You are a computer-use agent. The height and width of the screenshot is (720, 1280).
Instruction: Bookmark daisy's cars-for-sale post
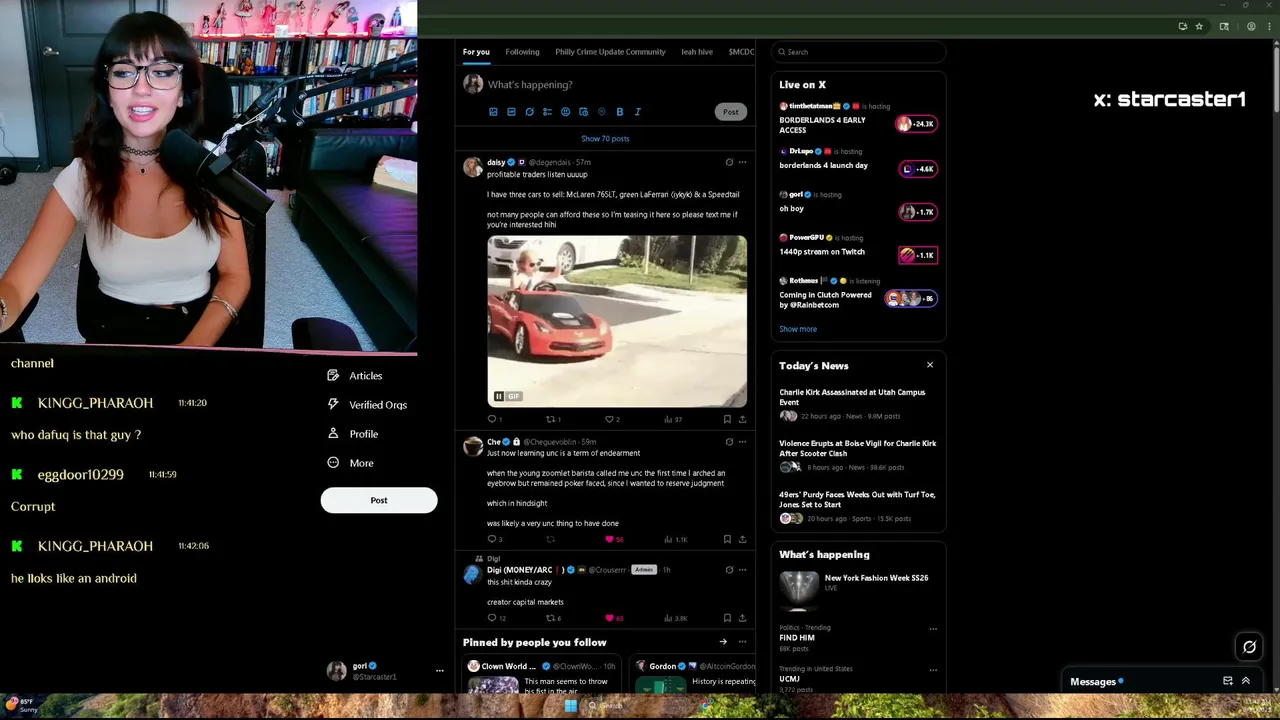pos(727,419)
